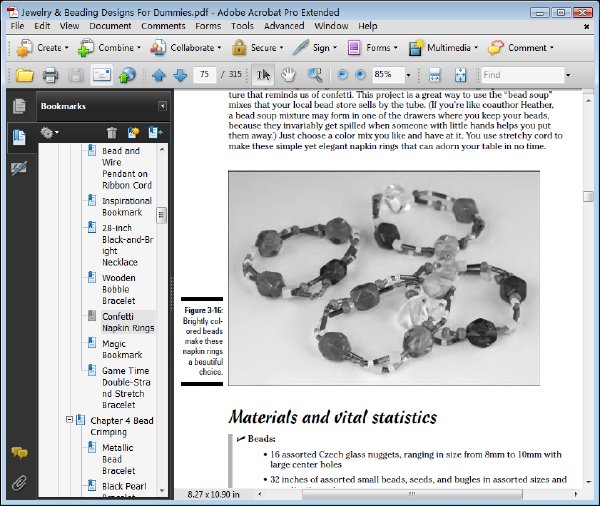This screenshot has height=506, width=600.
Task: Go to Metallic Bead Bracelet bookmark
Action: tap(118, 459)
